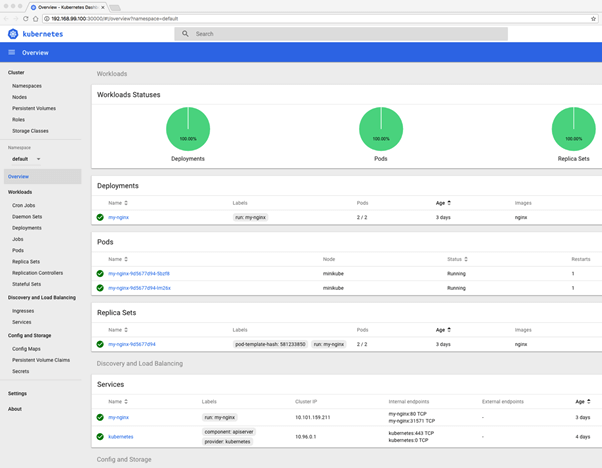Open Namespaces in the Cluster menu
This screenshot has height=468, width=602.
(27, 86)
